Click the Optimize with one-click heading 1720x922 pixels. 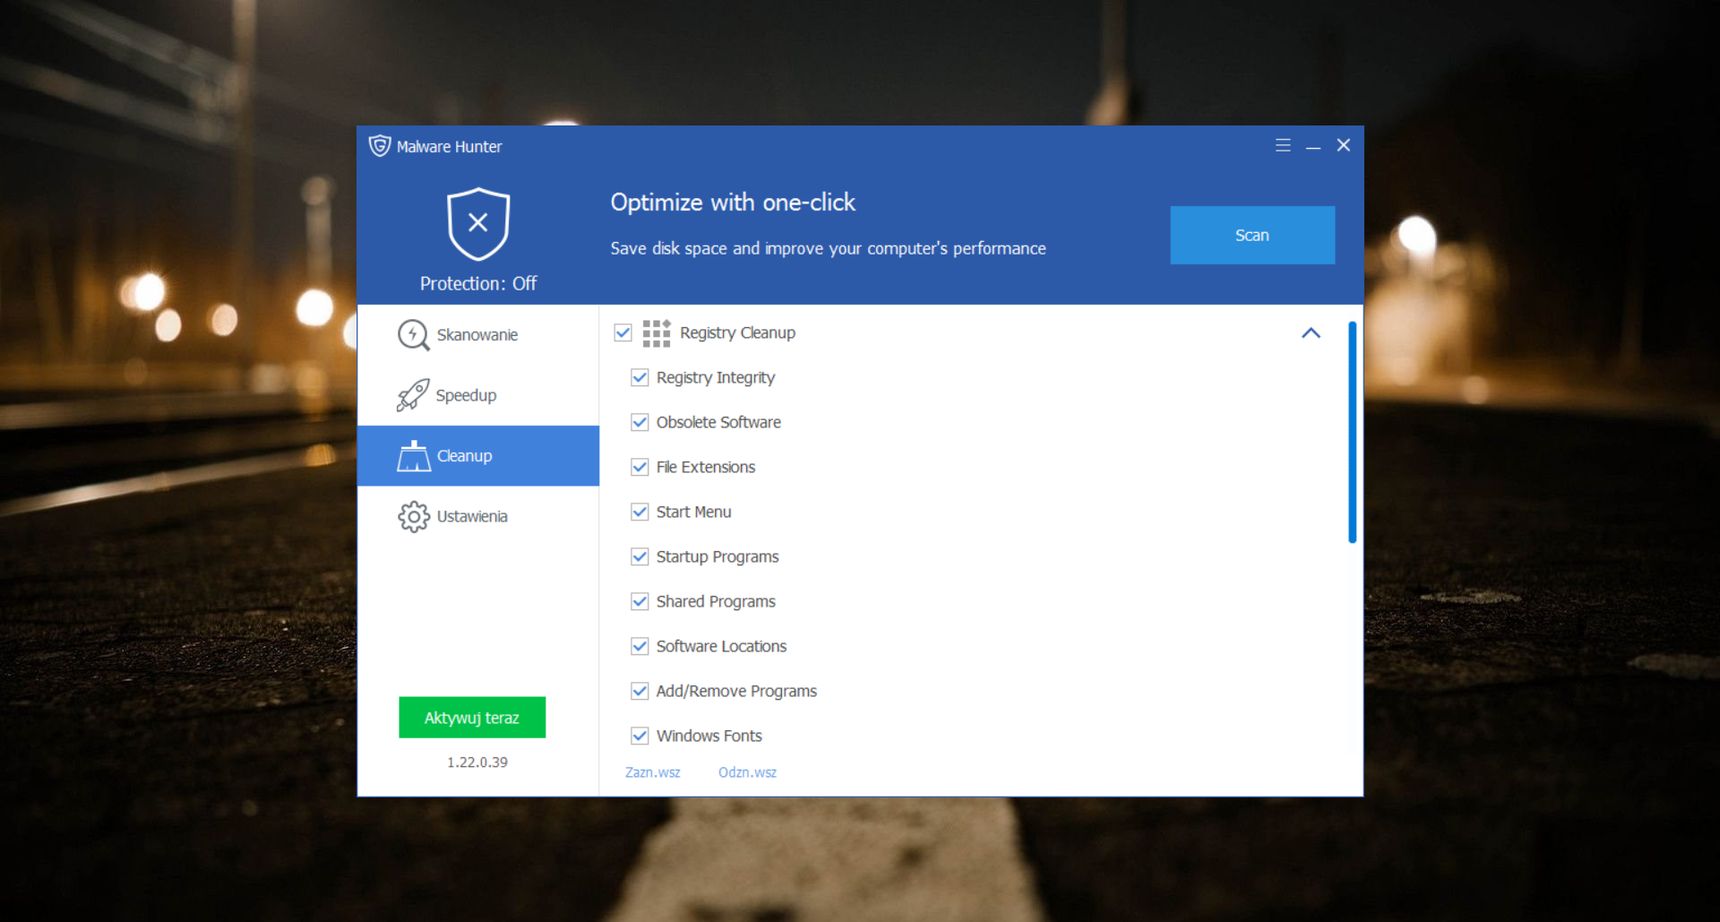click(x=733, y=203)
